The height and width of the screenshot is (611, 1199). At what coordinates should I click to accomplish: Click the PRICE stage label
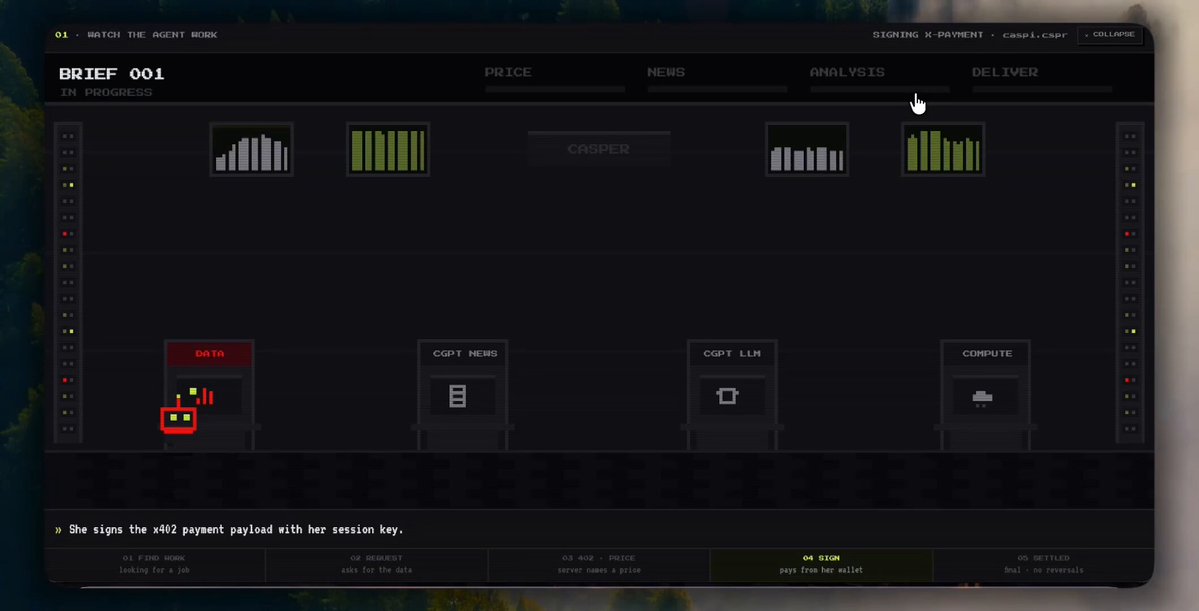[x=508, y=72]
